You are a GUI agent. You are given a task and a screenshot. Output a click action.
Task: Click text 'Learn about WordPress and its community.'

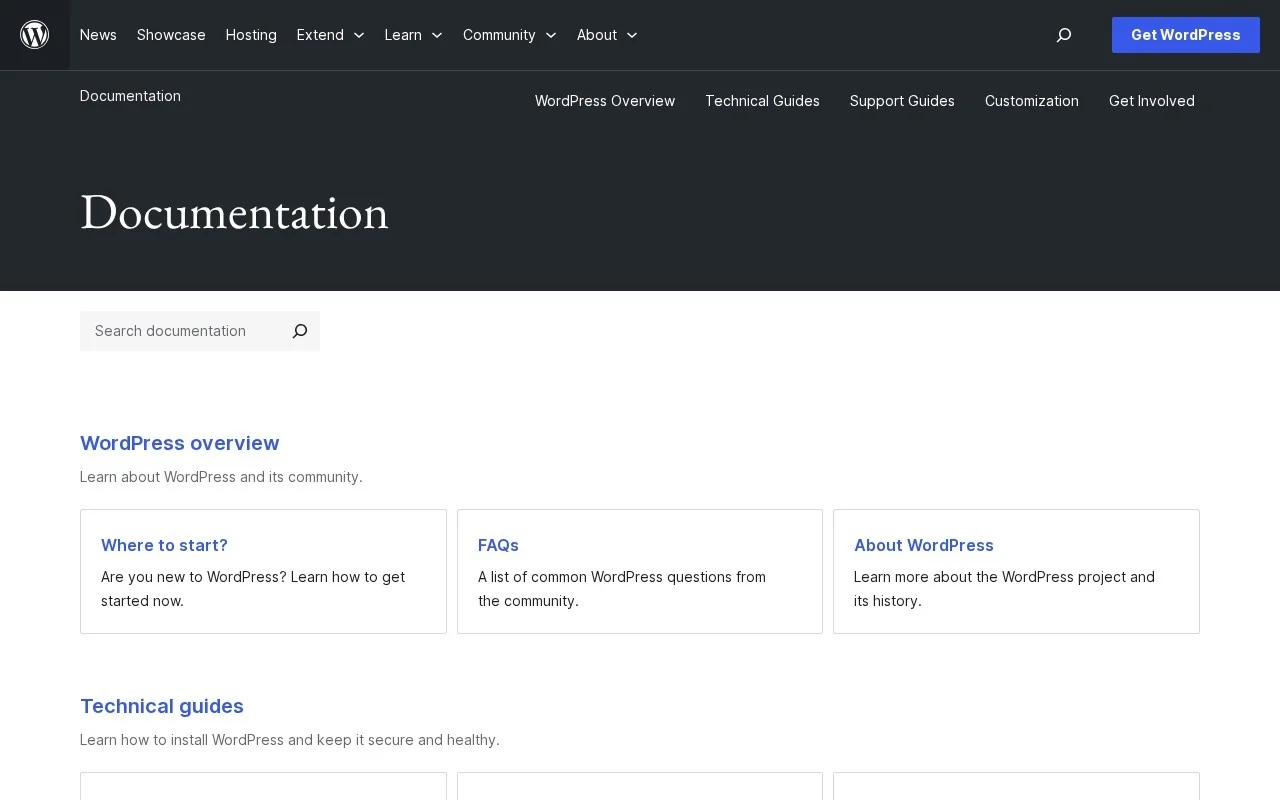(221, 477)
